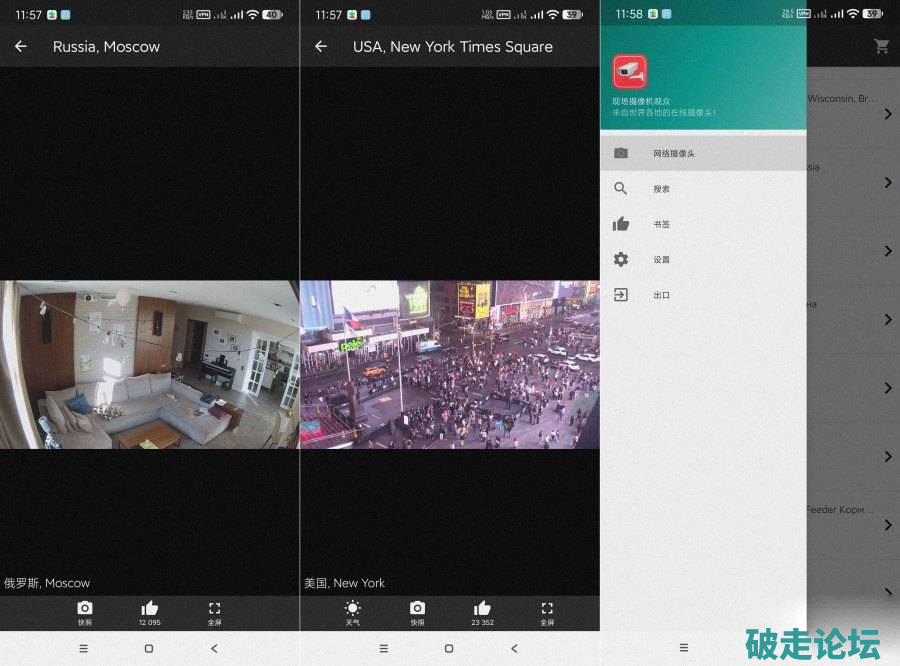This screenshot has width=900, height=666.
Task: Show weather for the New York camera
Action: 352,612
